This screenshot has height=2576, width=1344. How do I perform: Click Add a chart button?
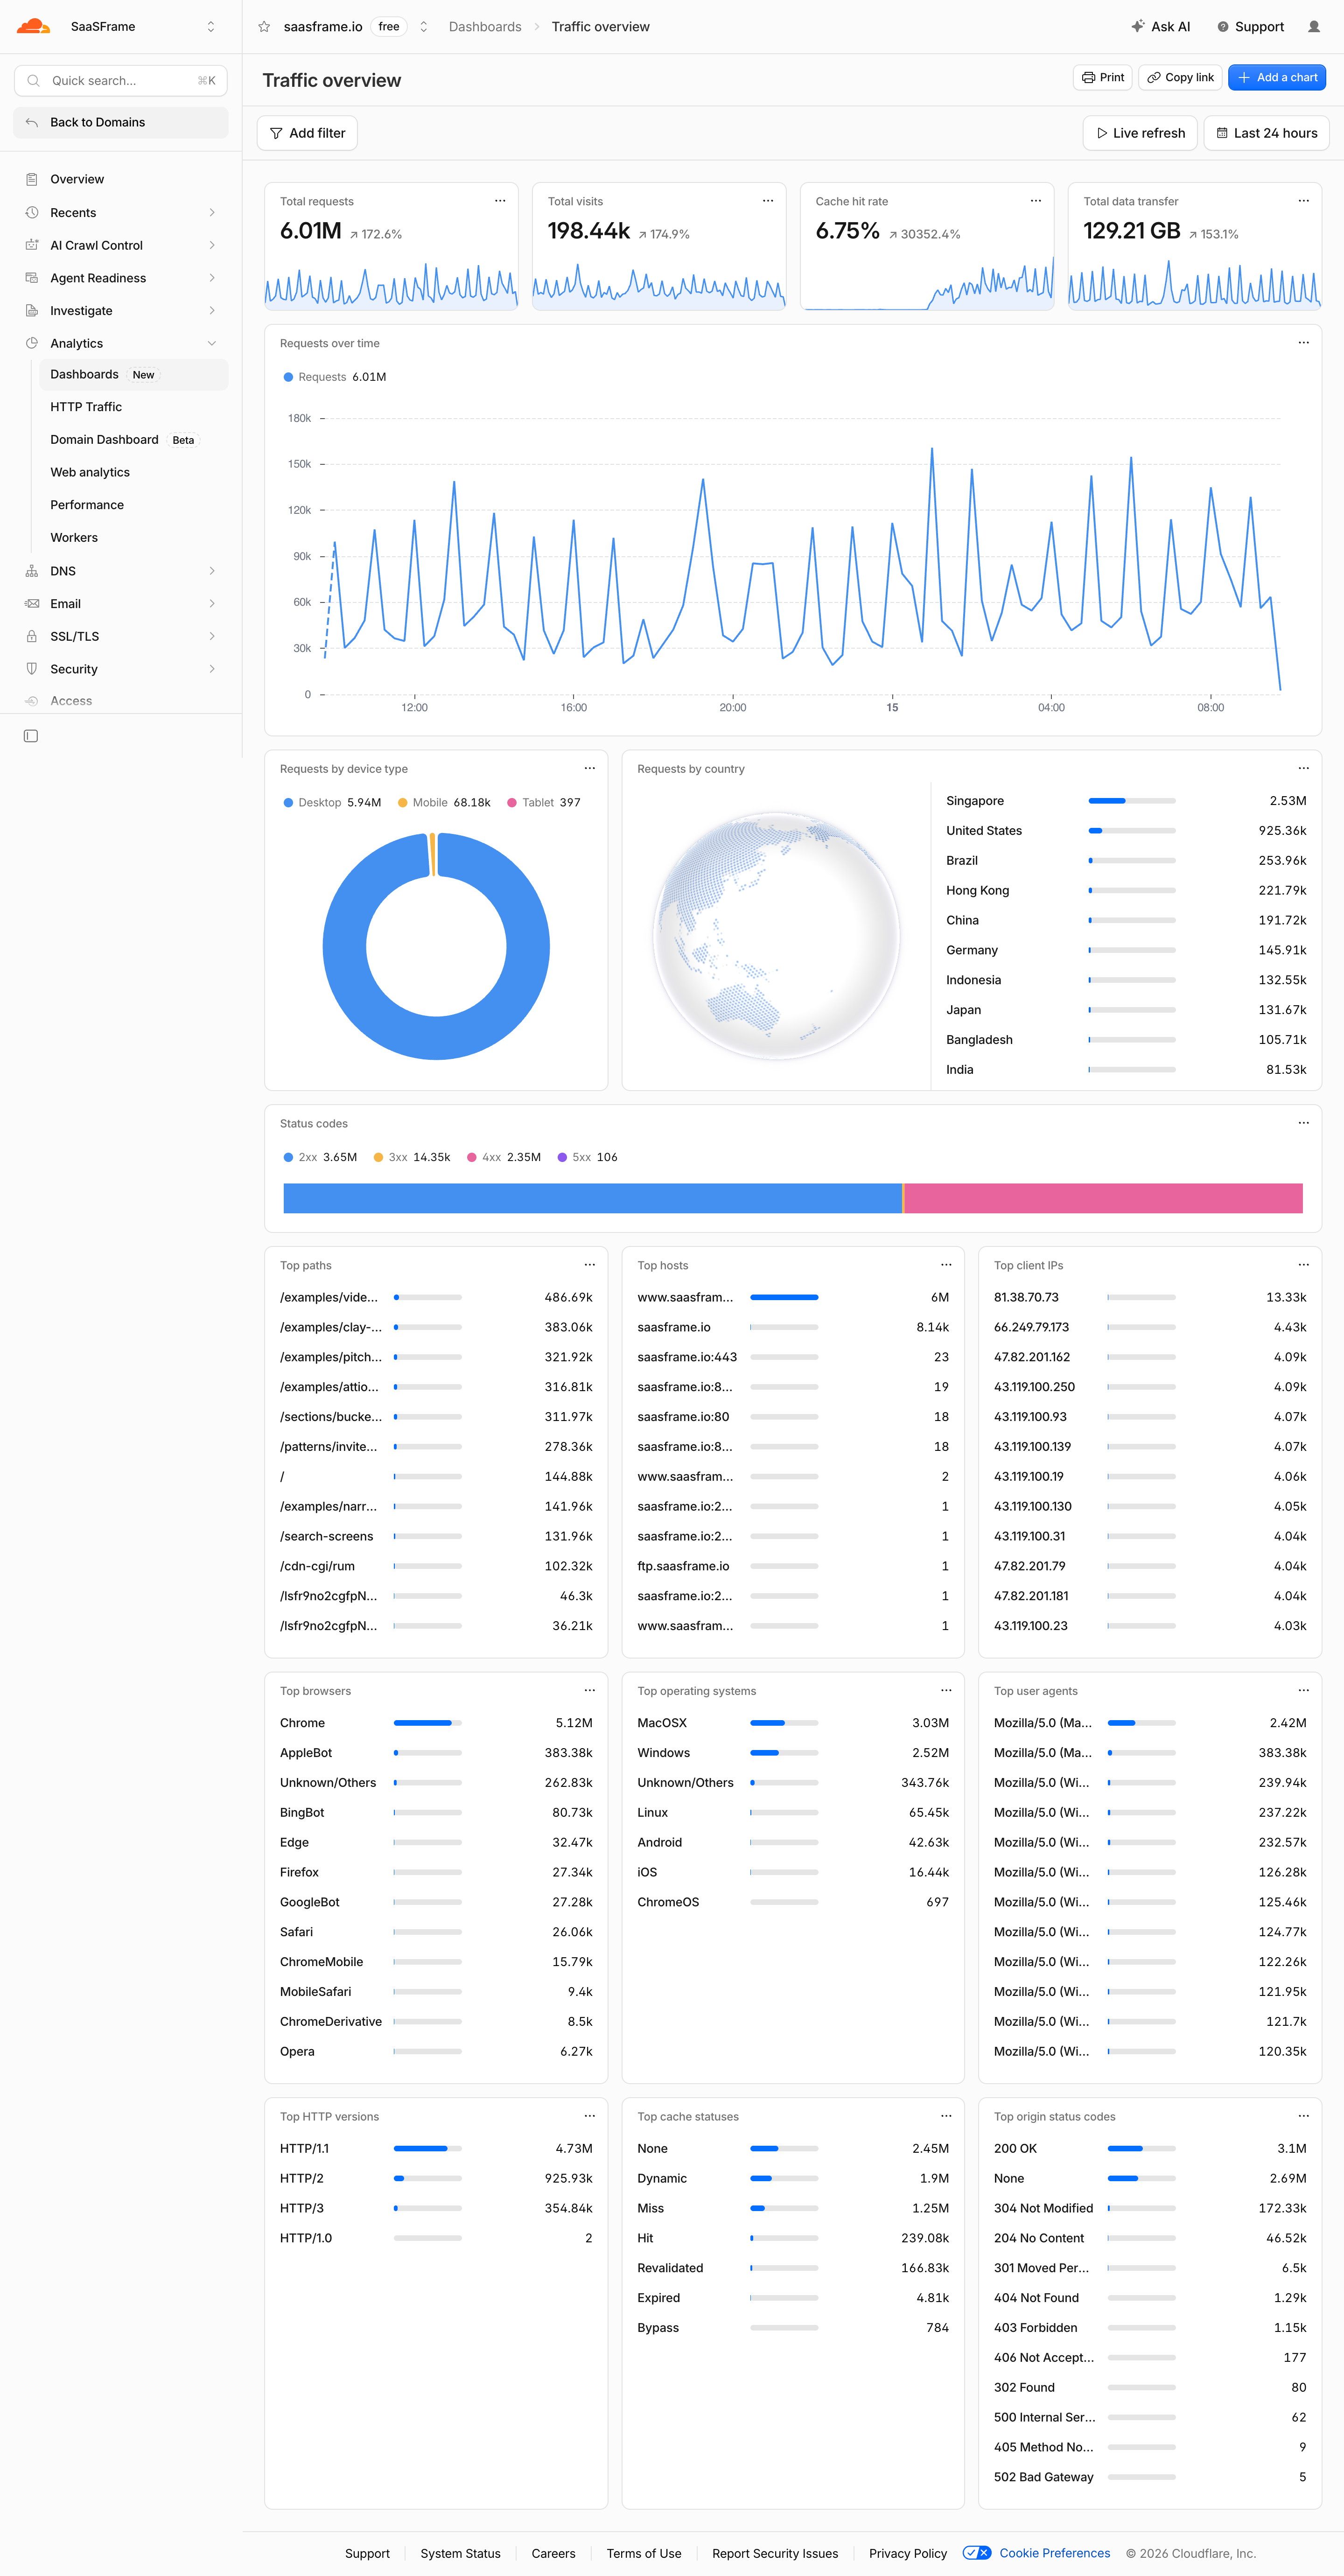[1277, 78]
